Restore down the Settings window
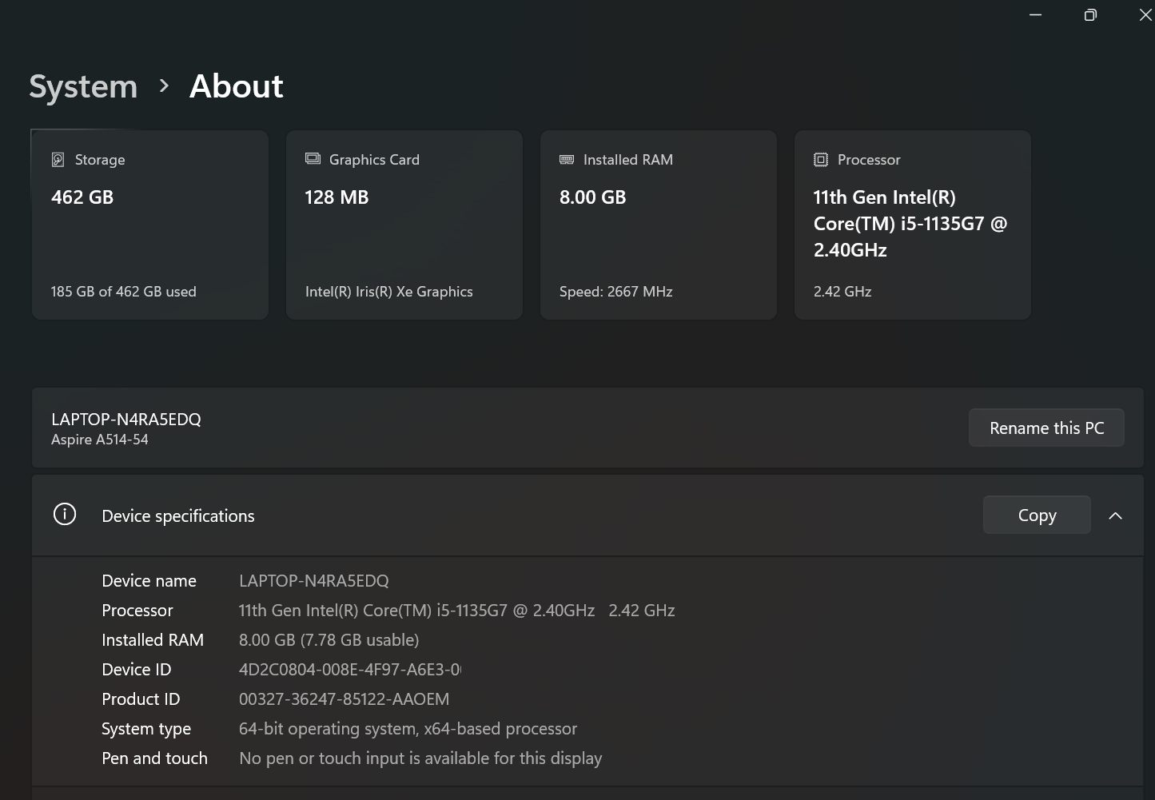Screen dimensions: 1155x800 point(1090,15)
